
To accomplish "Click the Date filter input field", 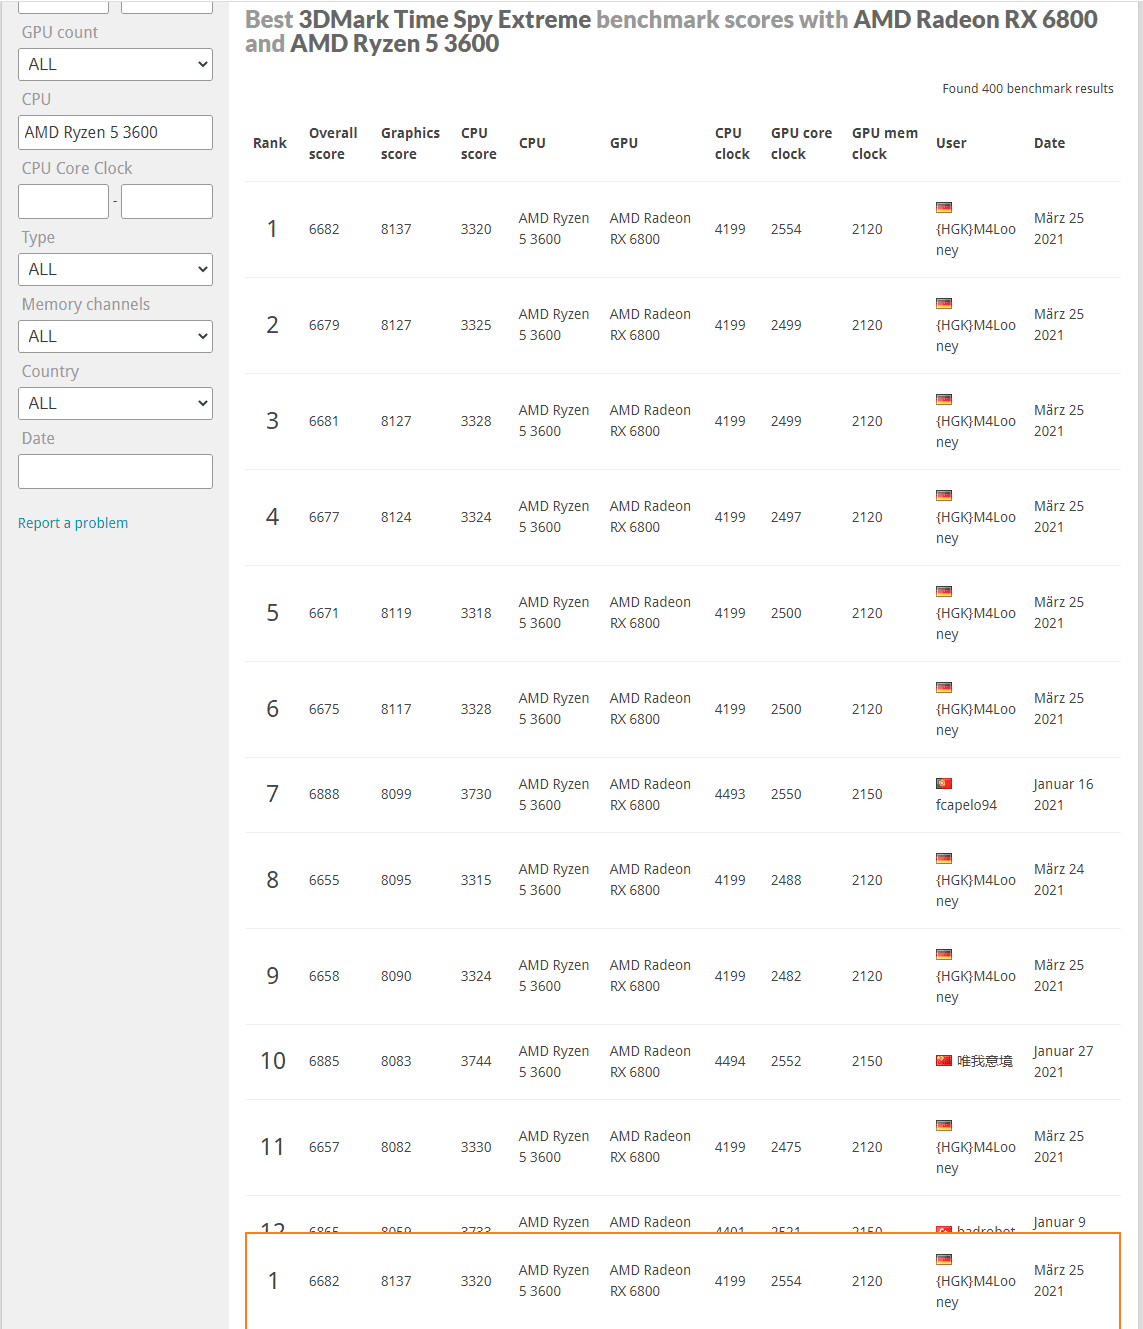I will (115, 472).
